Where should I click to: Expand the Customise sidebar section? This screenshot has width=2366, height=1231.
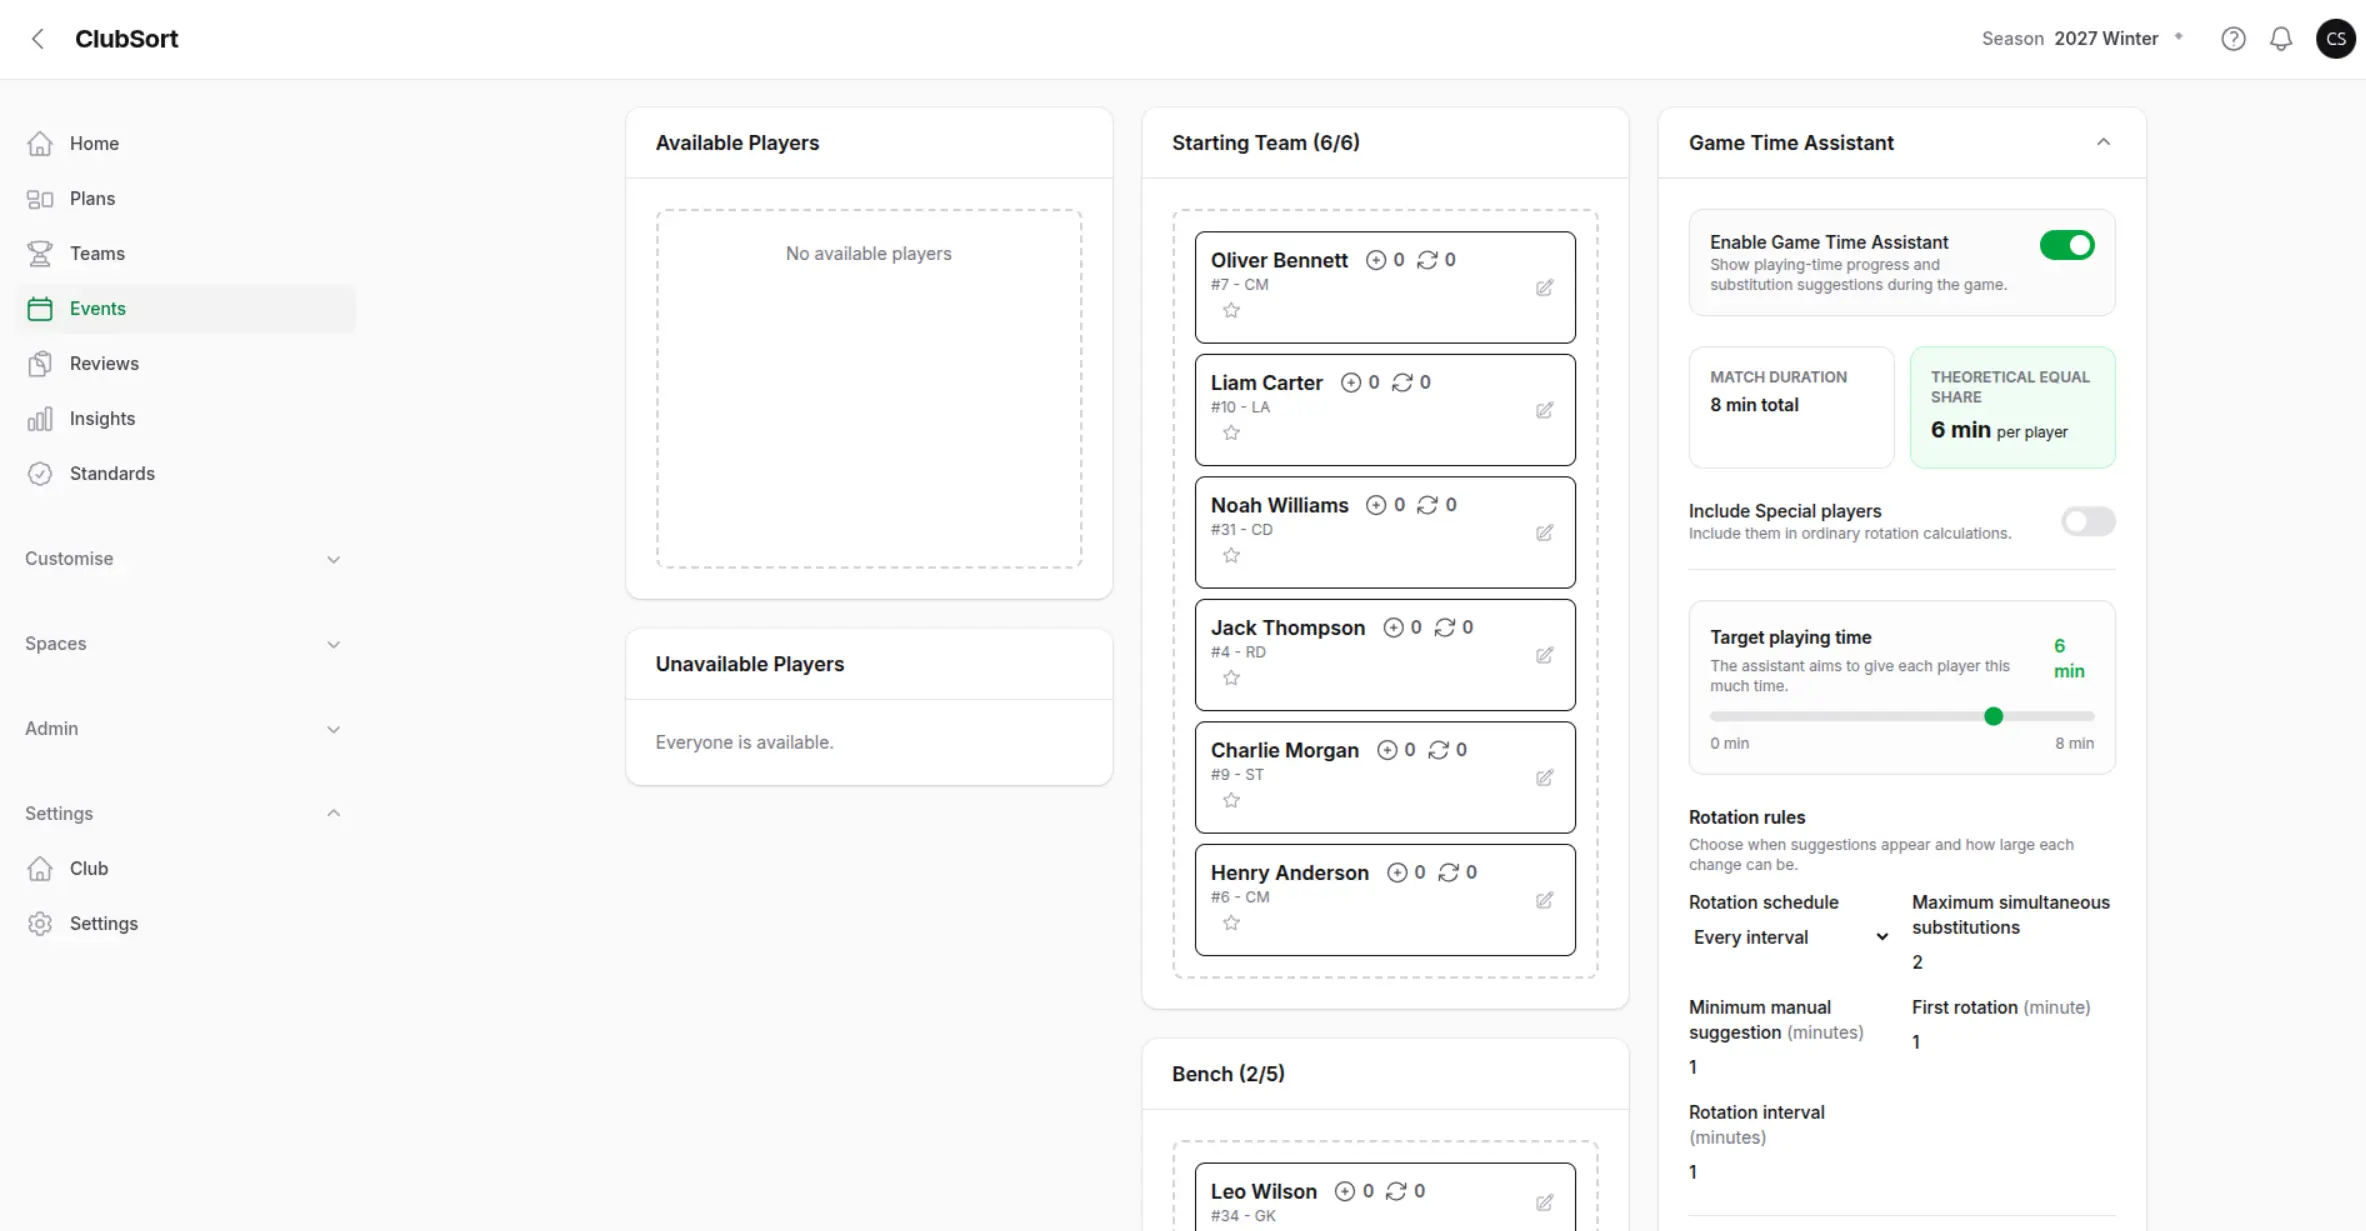pyautogui.click(x=185, y=559)
